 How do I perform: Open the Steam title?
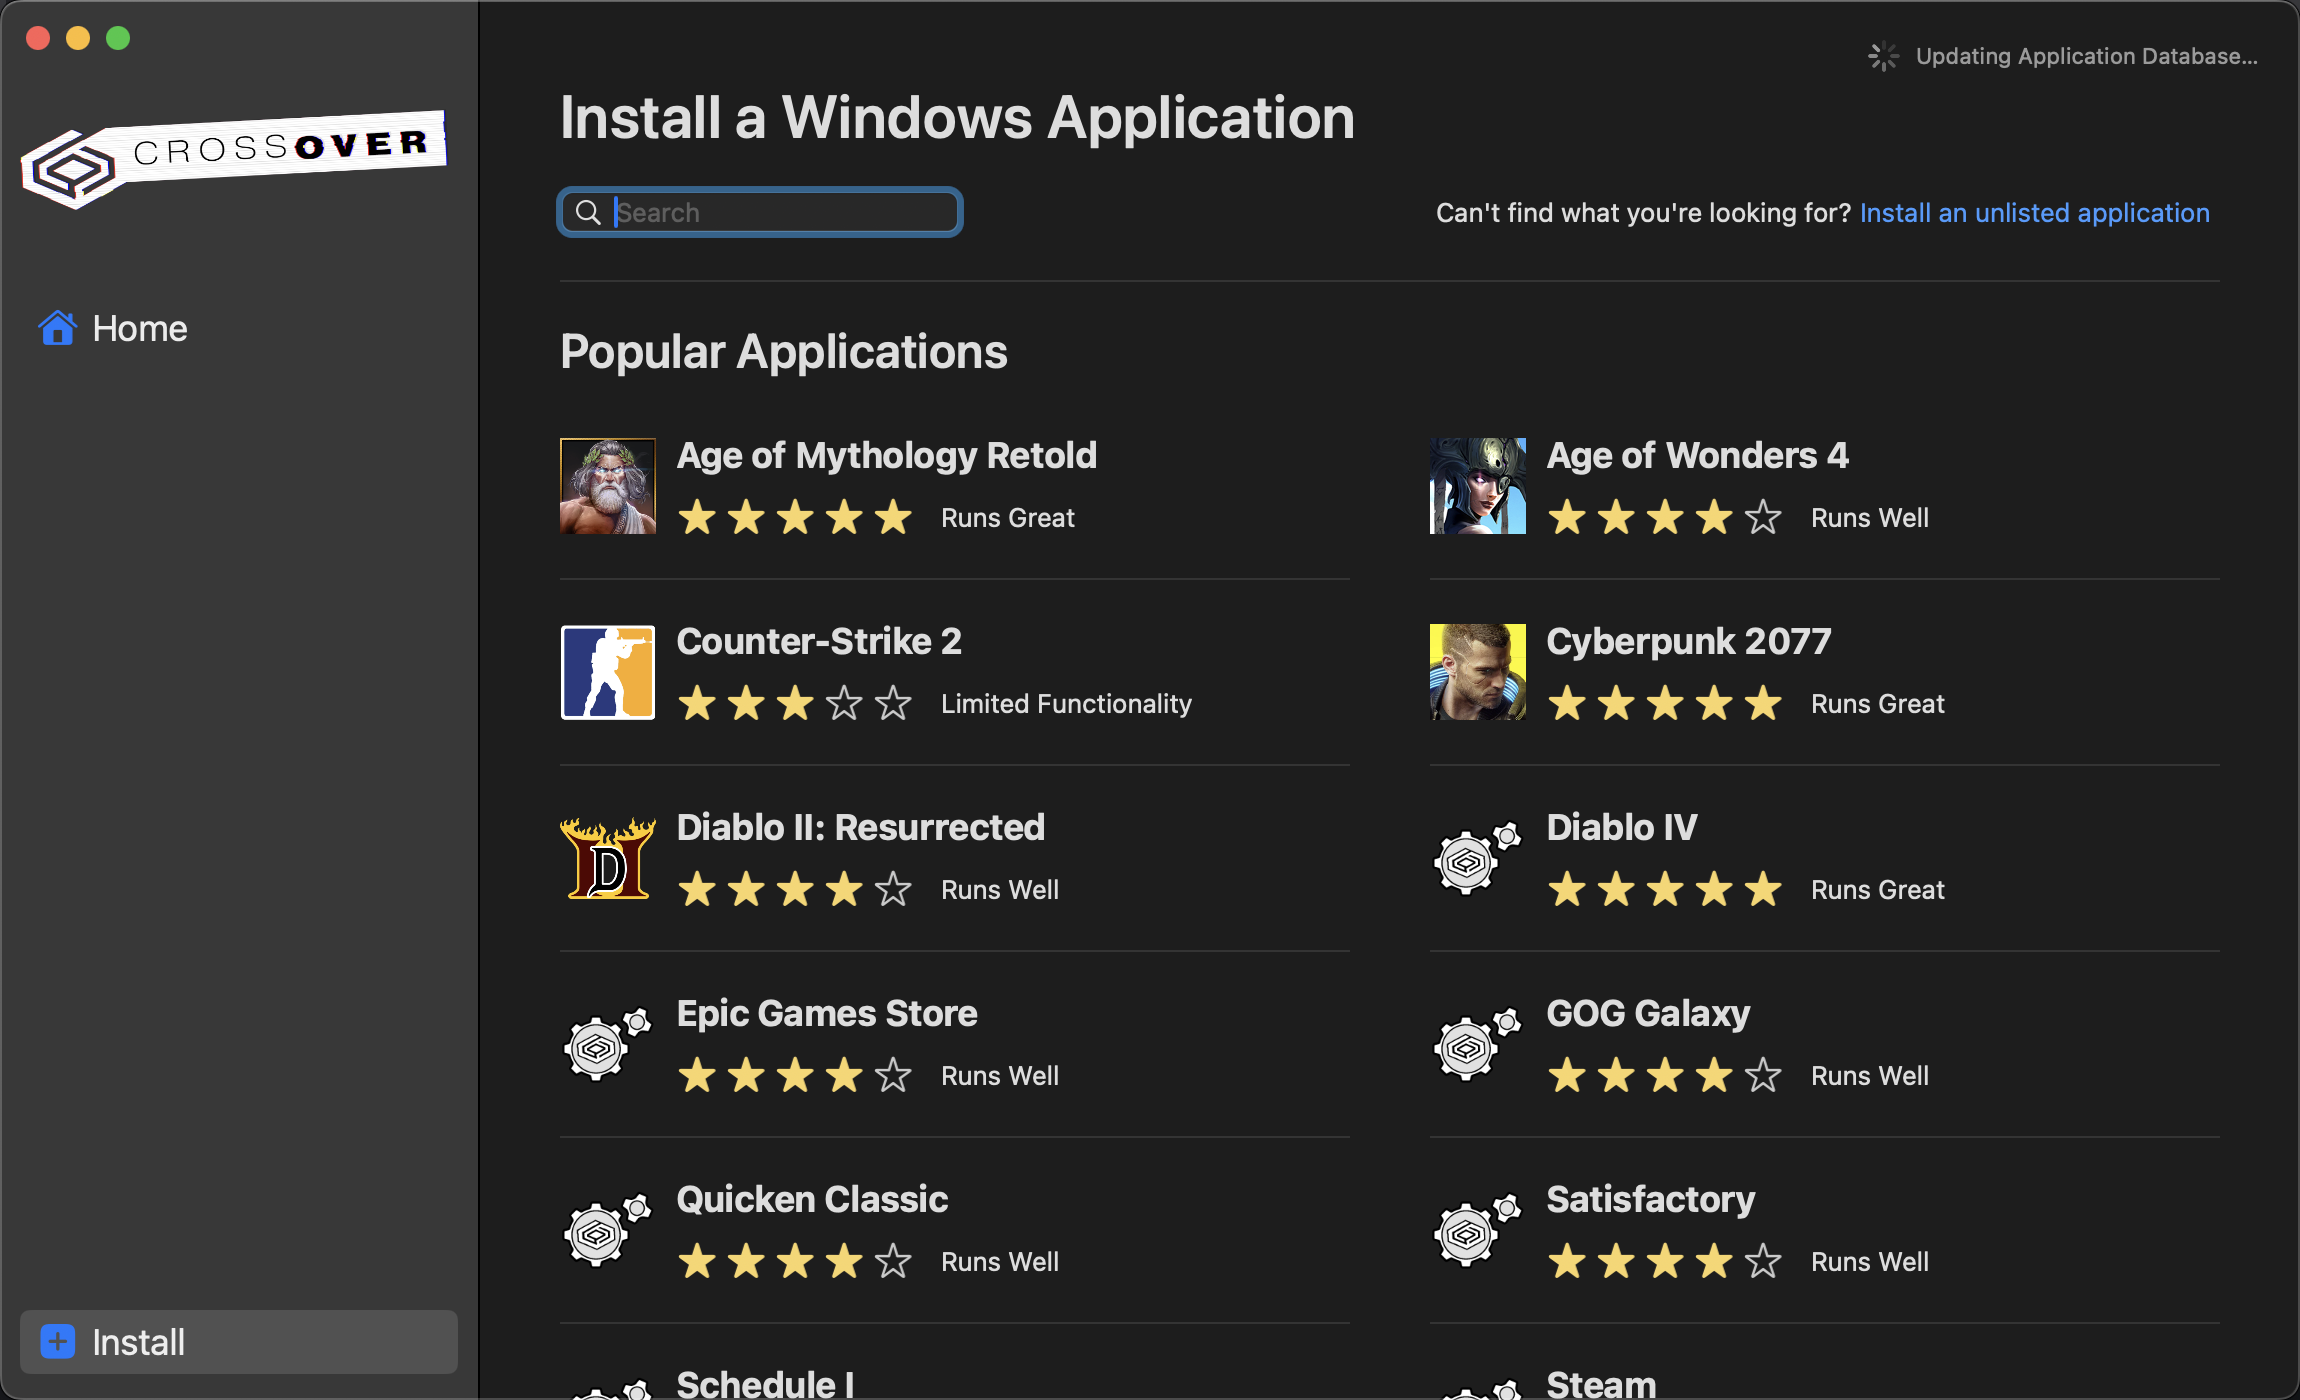point(1602,1384)
